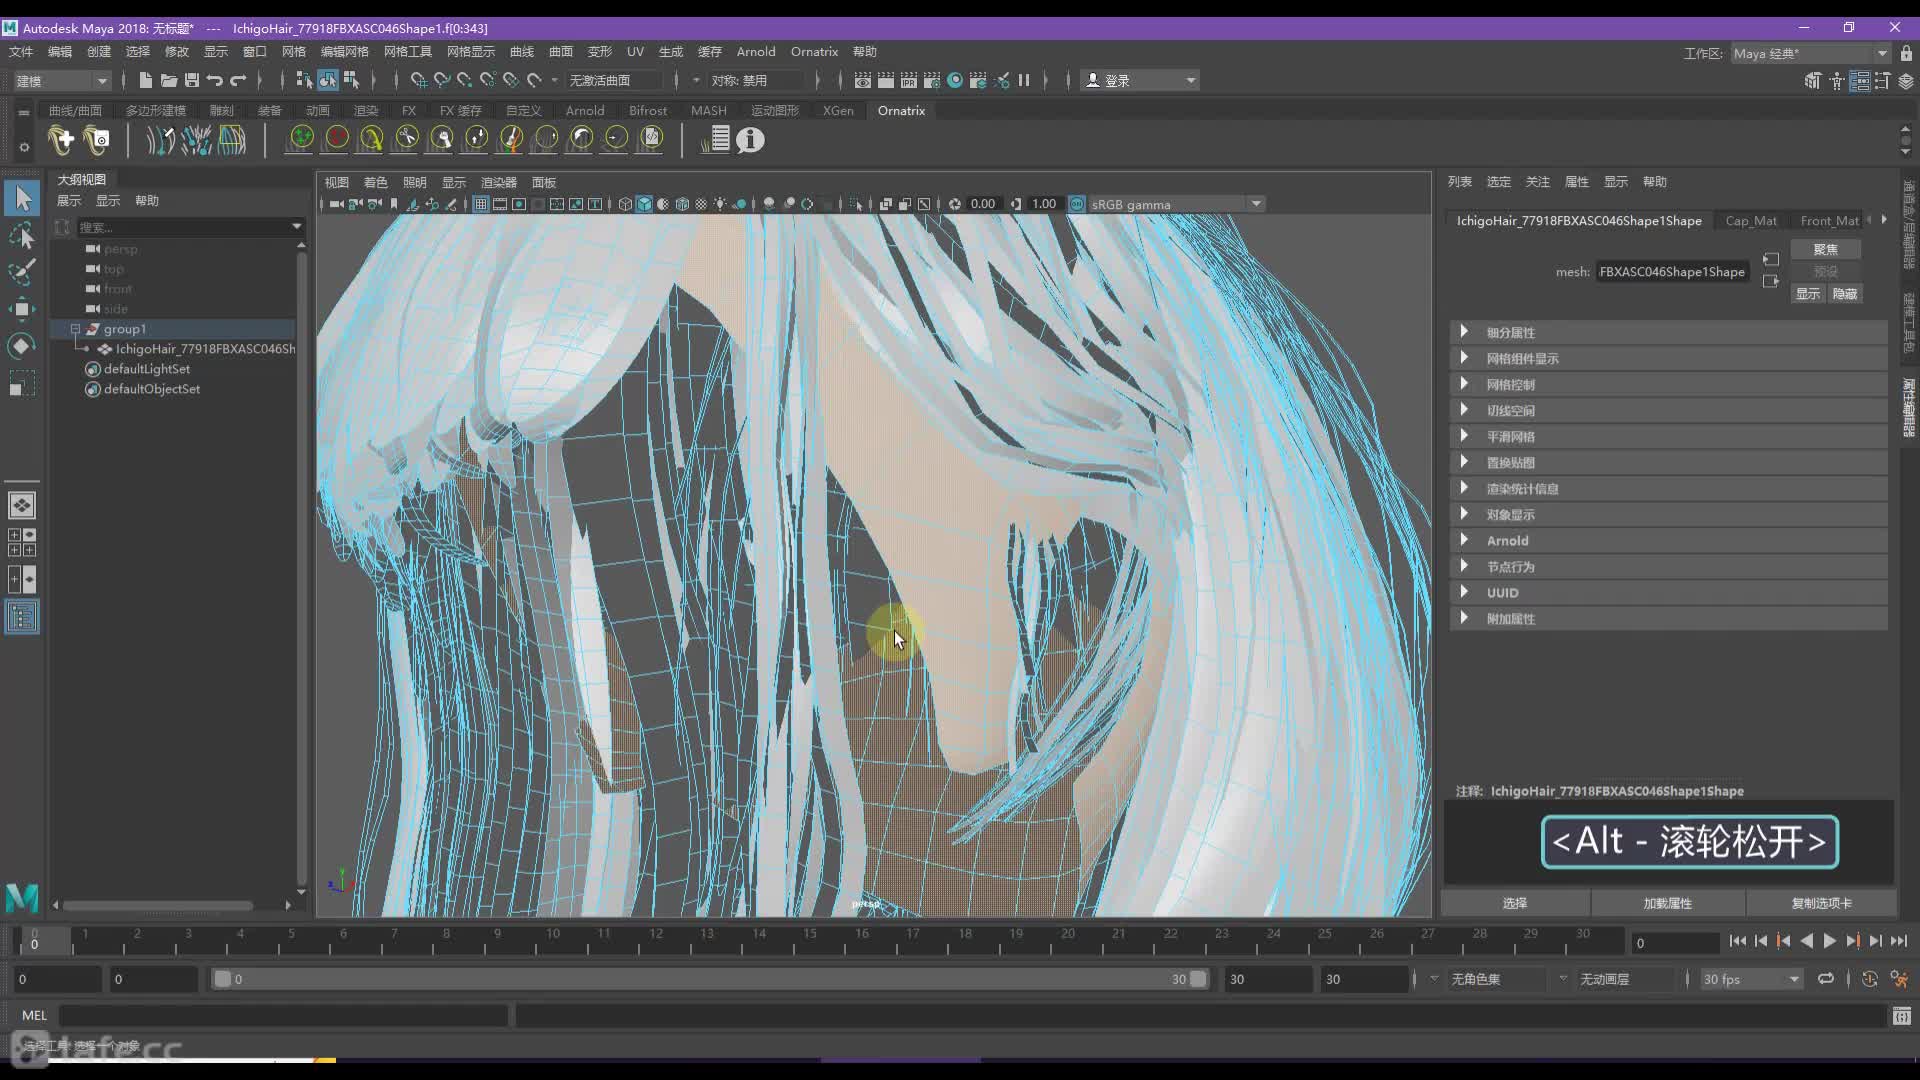Viewport: 1920px width, 1080px height.
Task: Click the 加载属性 button
Action: (x=1668, y=903)
